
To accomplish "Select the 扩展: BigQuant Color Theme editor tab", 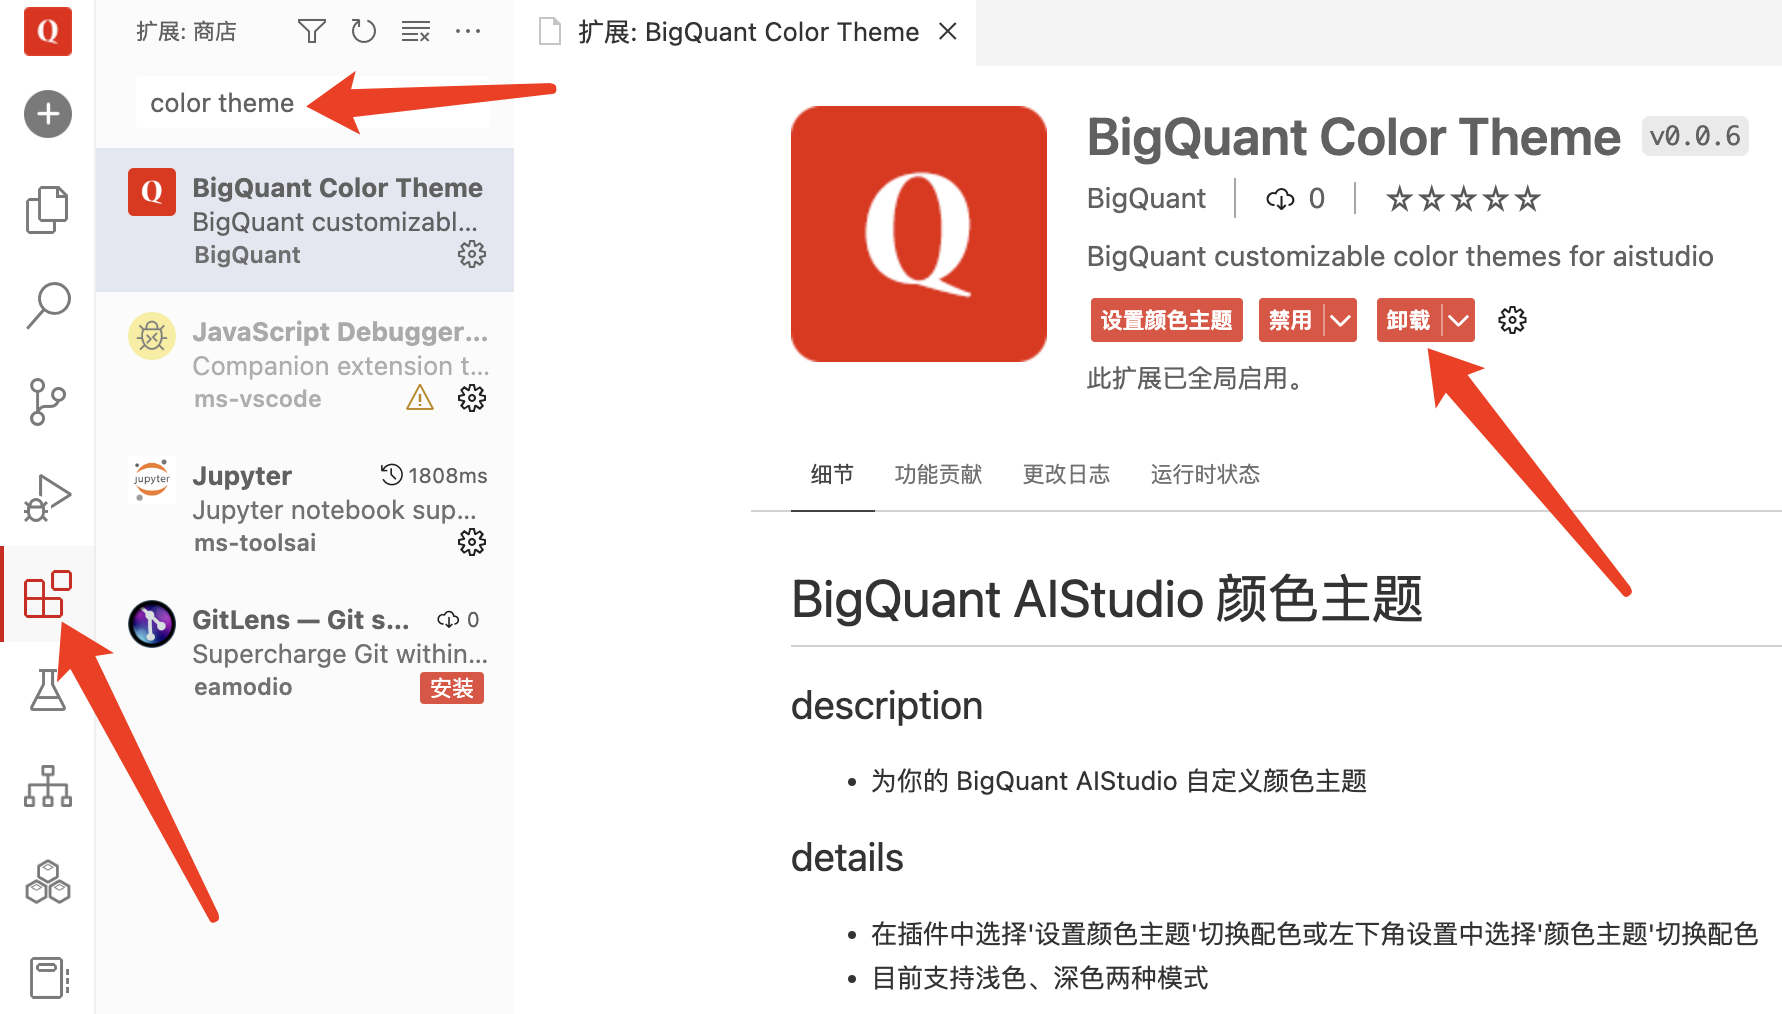I will click(745, 32).
